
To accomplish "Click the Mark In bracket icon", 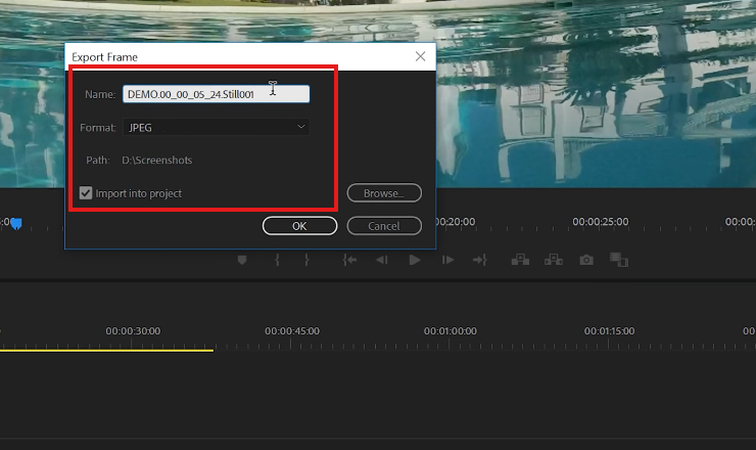I will (x=277, y=260).
